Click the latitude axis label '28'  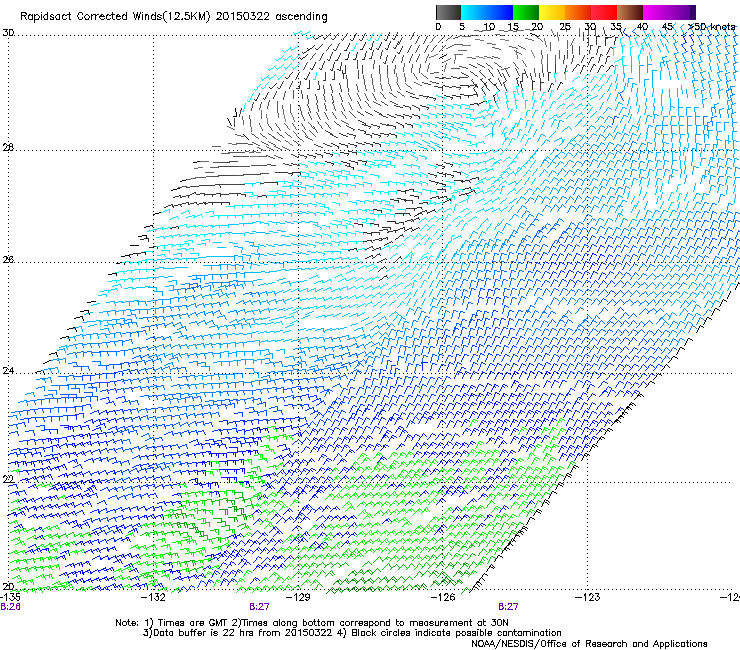pyautogui.click(x=8, y=148)
